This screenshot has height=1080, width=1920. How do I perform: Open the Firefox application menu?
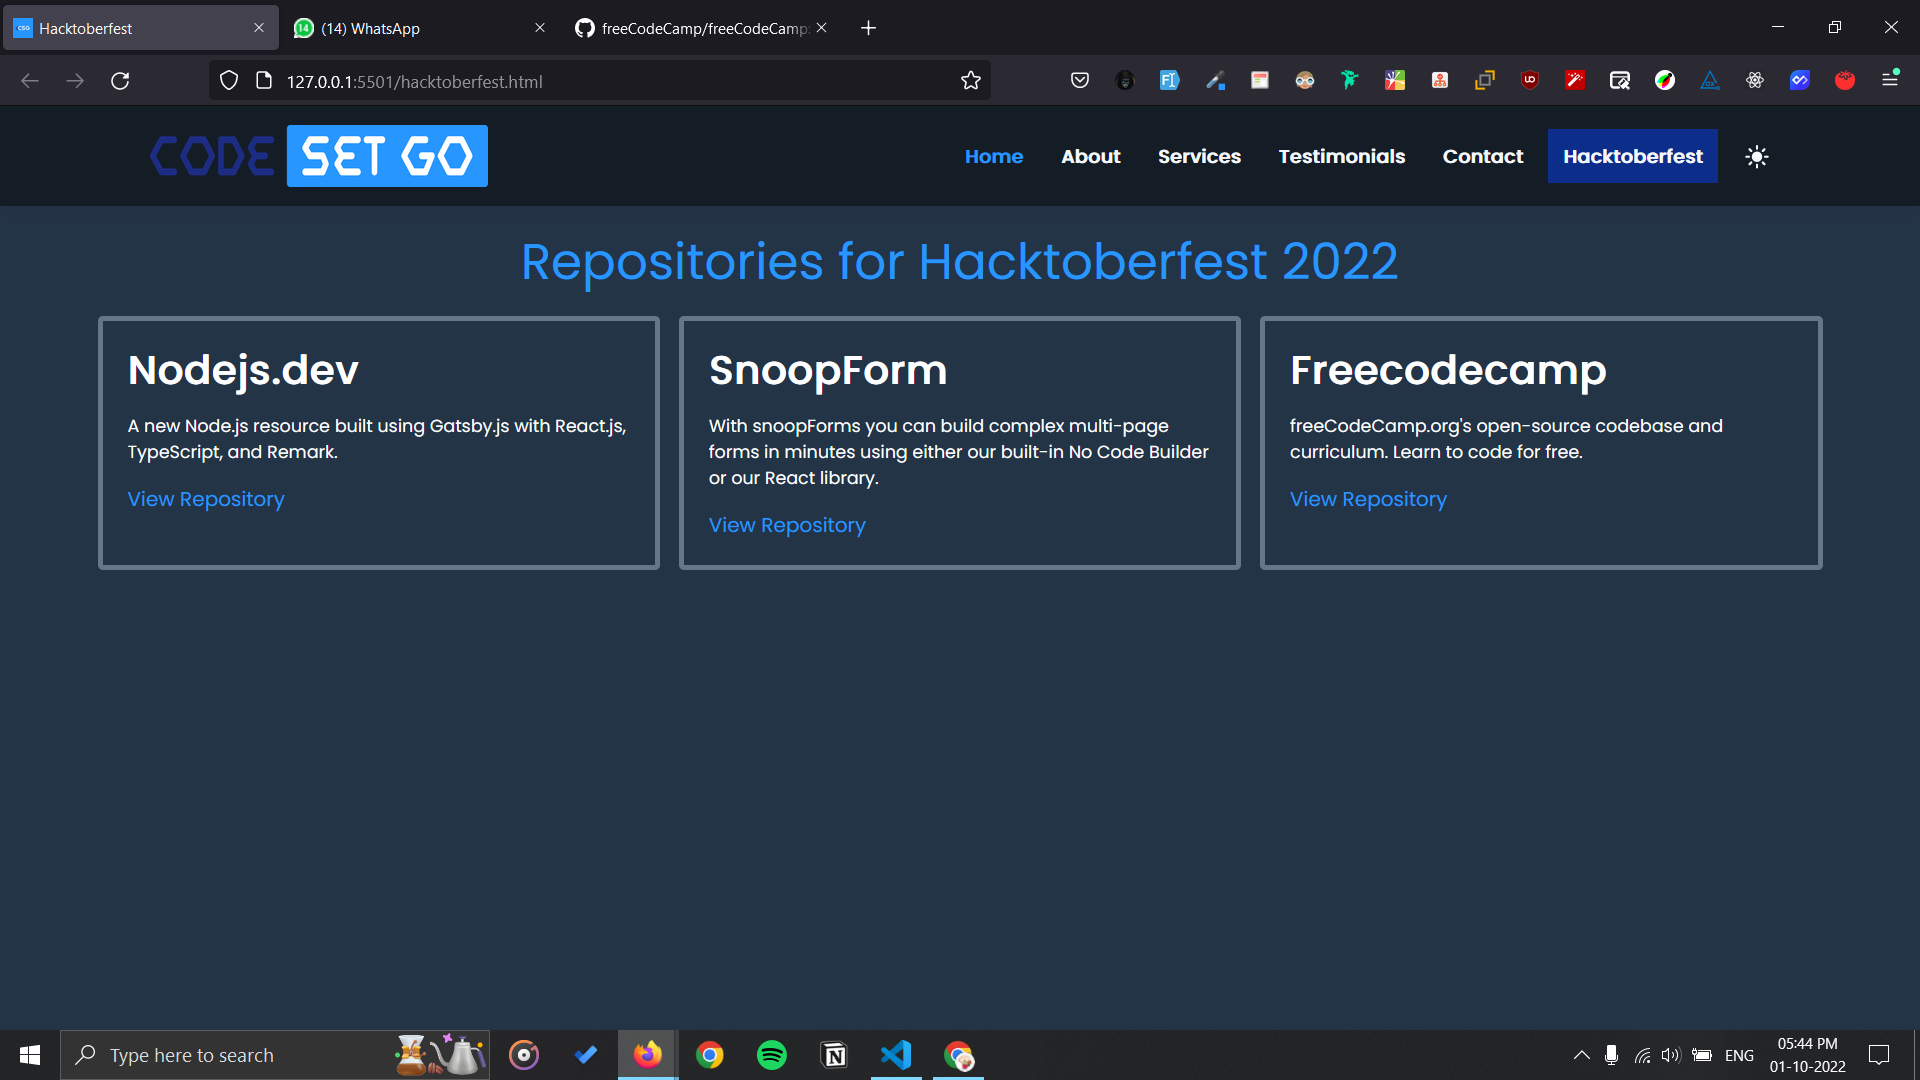(x=1891, y=80)
